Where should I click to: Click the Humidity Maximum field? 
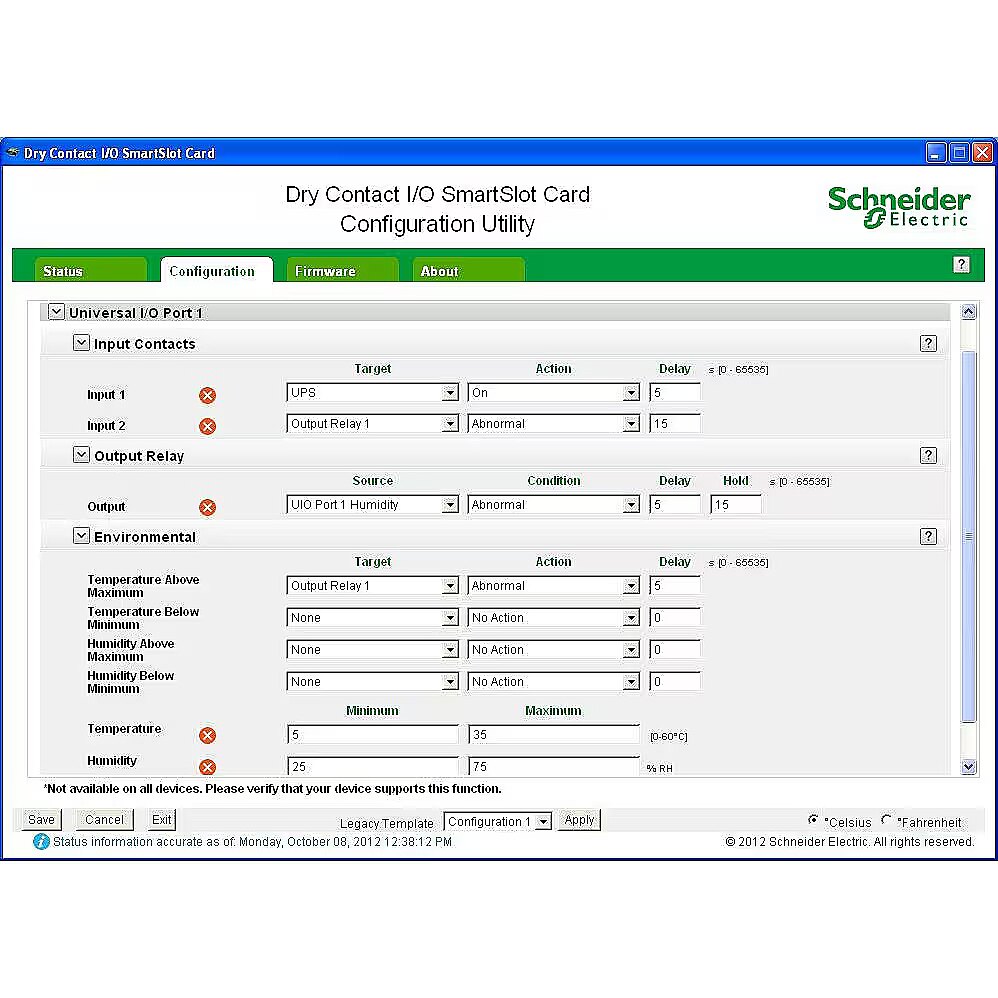click(553, 766)
